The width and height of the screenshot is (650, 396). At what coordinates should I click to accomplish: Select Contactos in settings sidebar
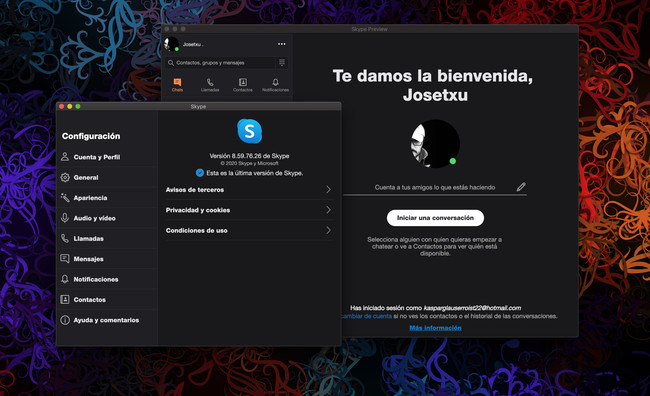pyautogui.click(x=107, y=299)
